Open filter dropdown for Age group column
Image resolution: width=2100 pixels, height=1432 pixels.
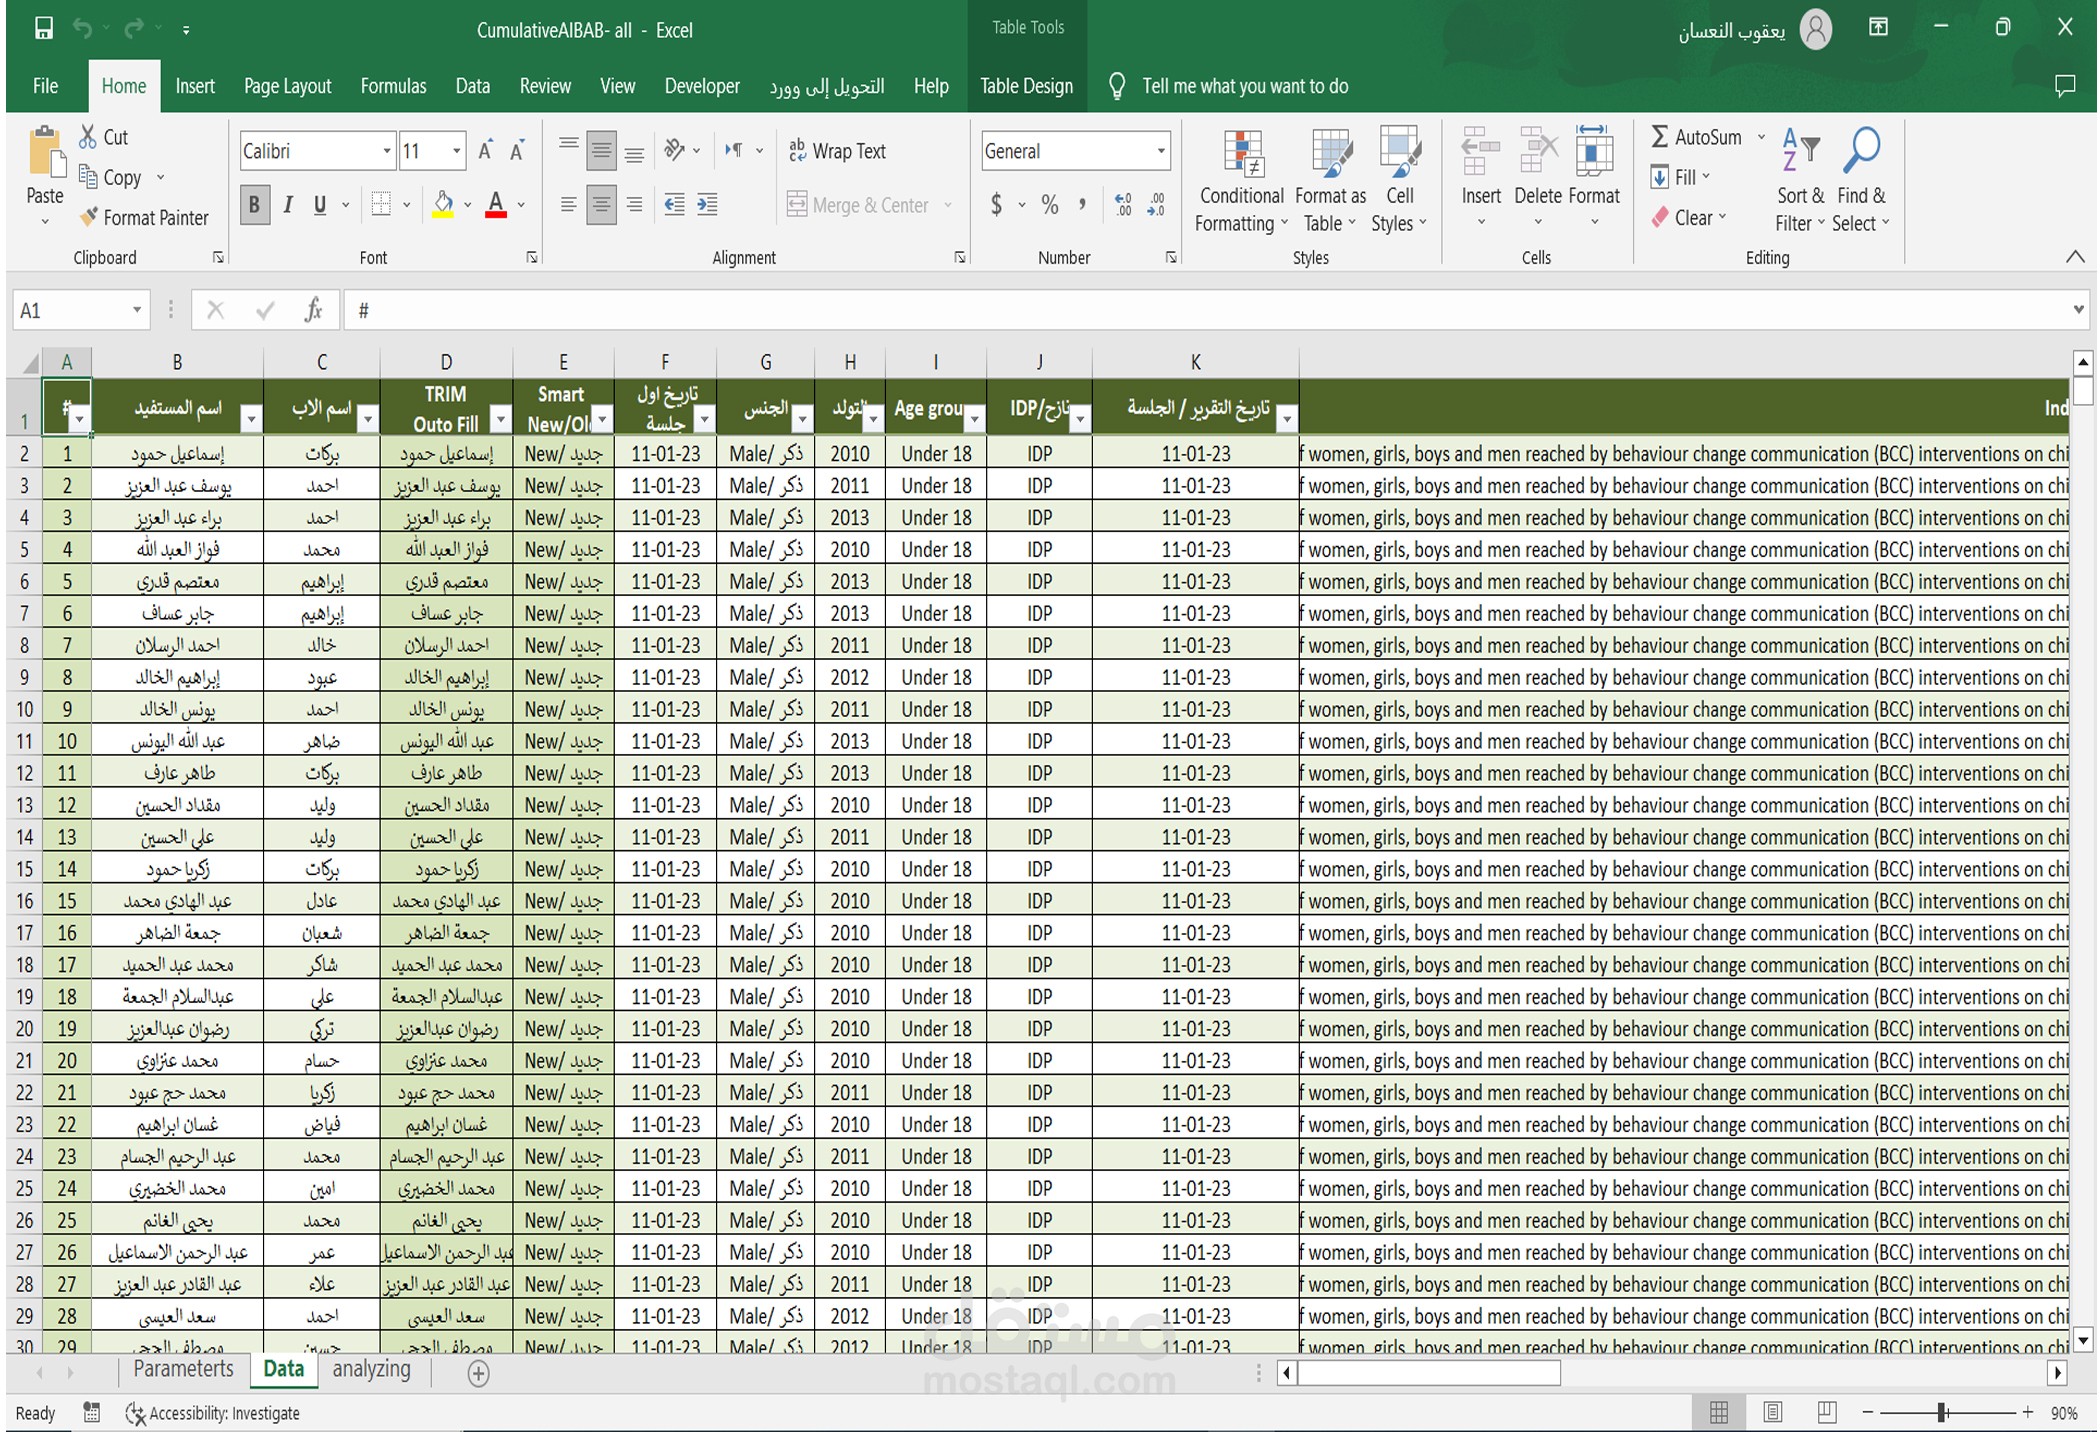974,420
